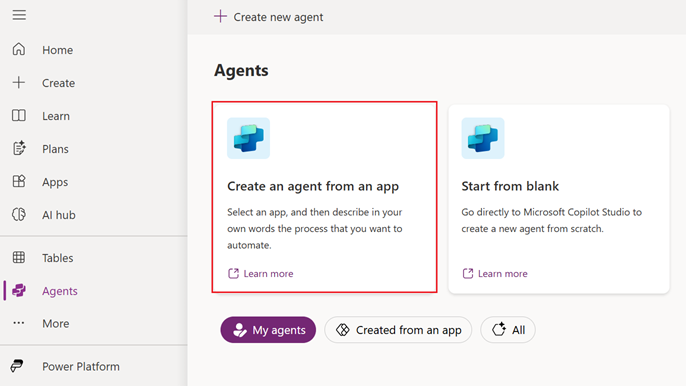Click the Agents sidebar icon

(19, 290)
